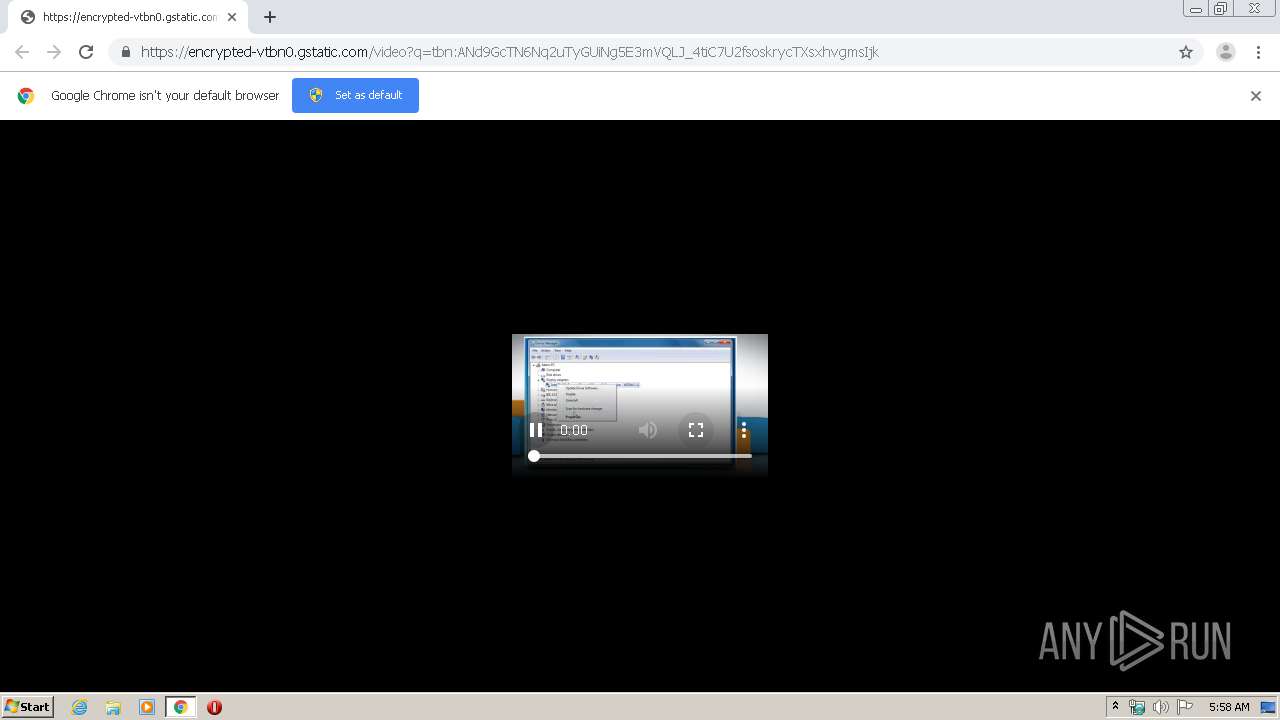View site information via lock icon
Image resolution: width=1280 pixels, height=720 pixels.
click(125, 52)
